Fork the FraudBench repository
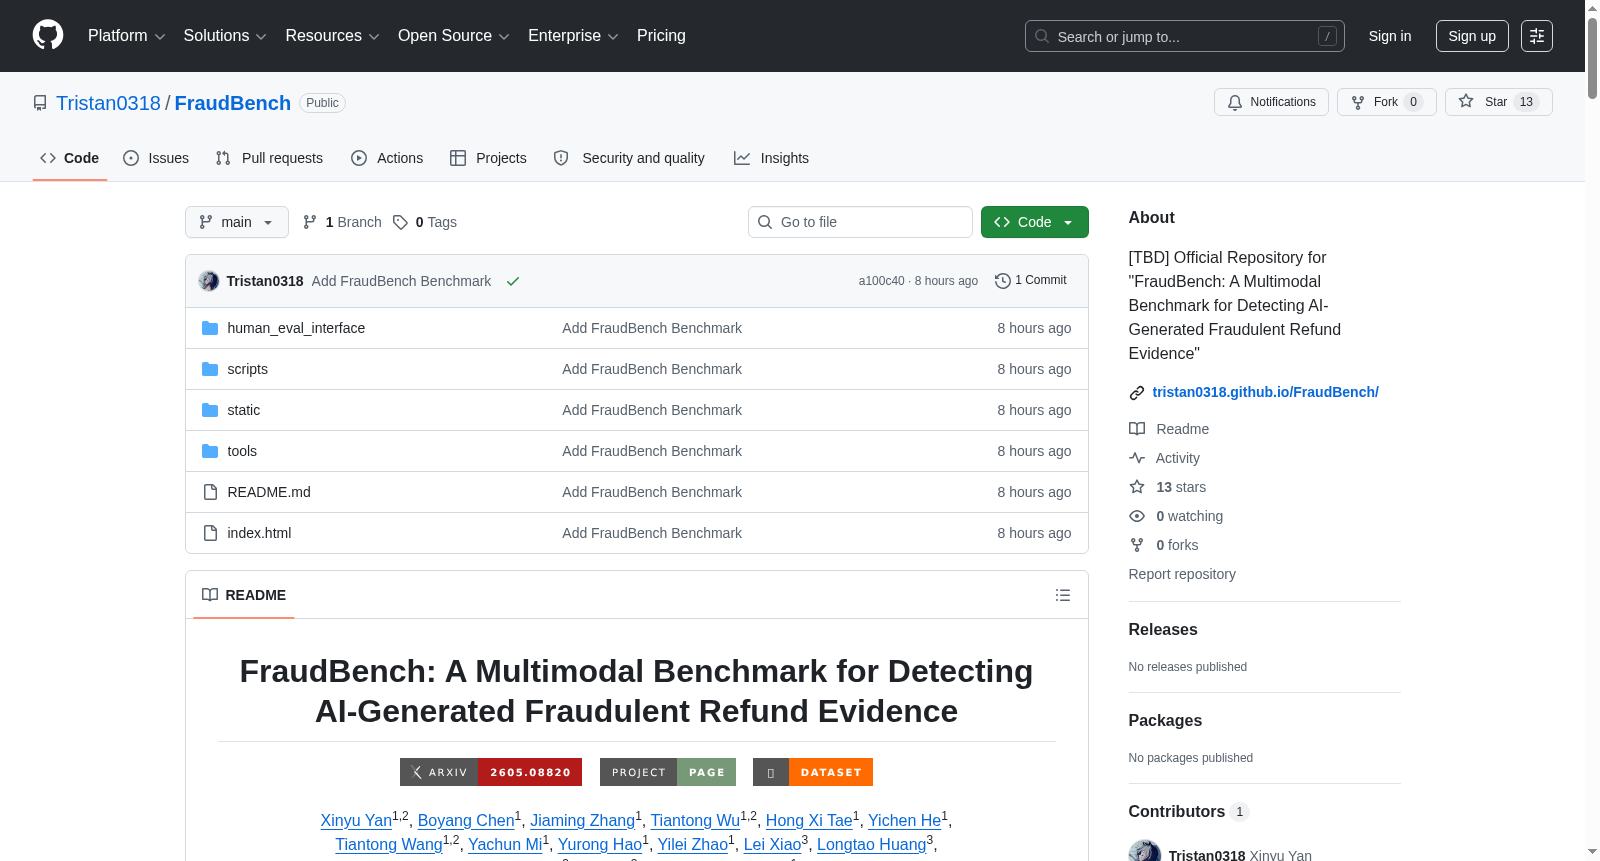Screen dimensions: 1600x861 click(x=1386, y=102)
